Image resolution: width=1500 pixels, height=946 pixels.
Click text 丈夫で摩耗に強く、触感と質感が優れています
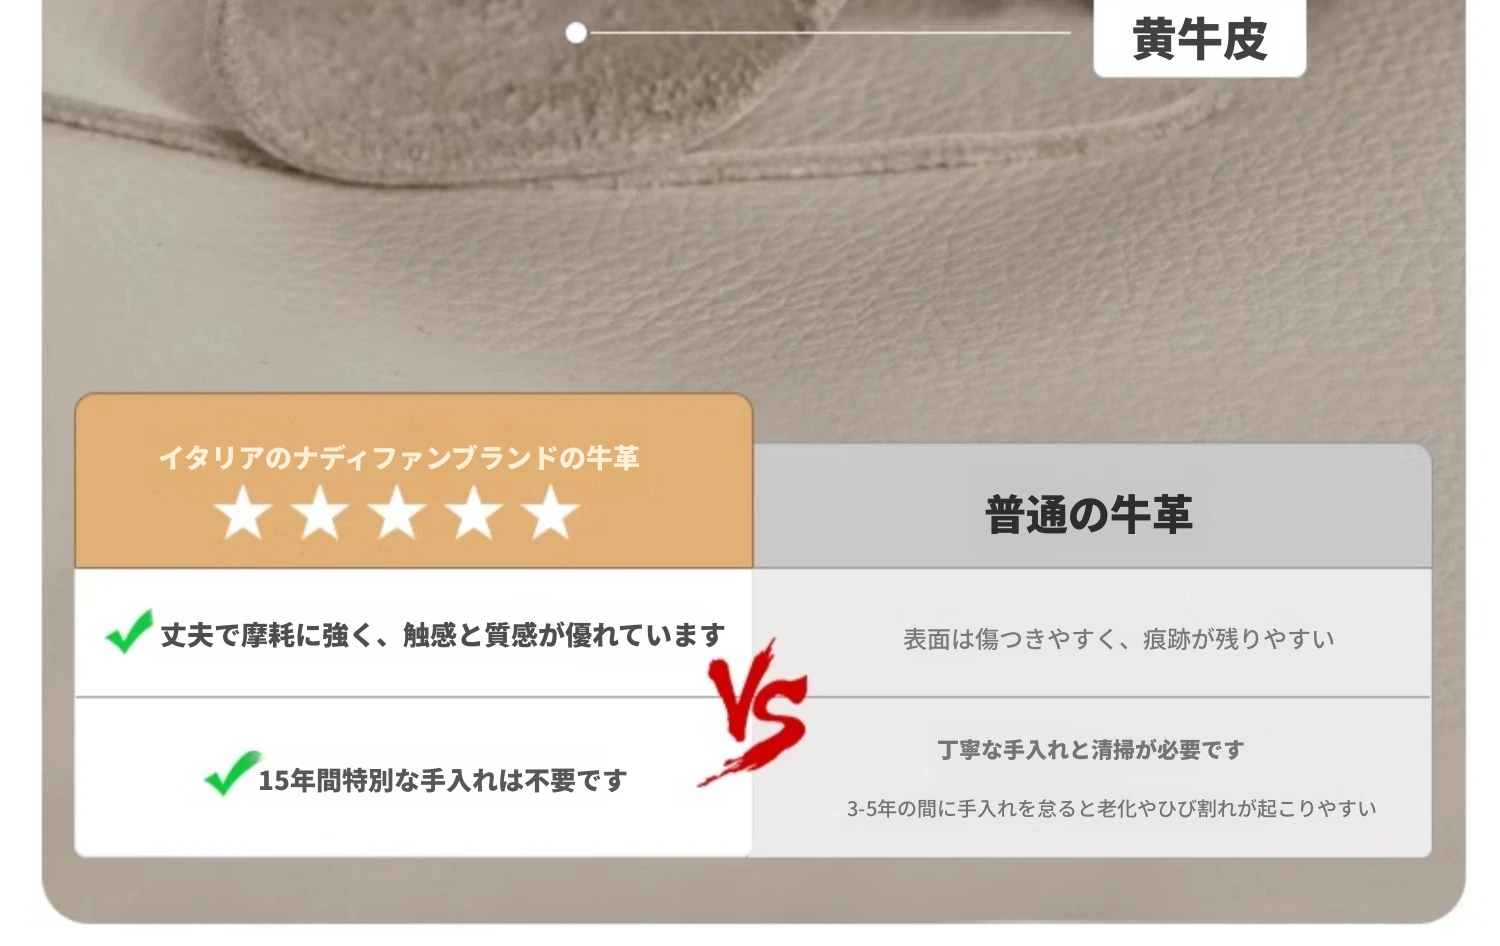click(443, 635)
